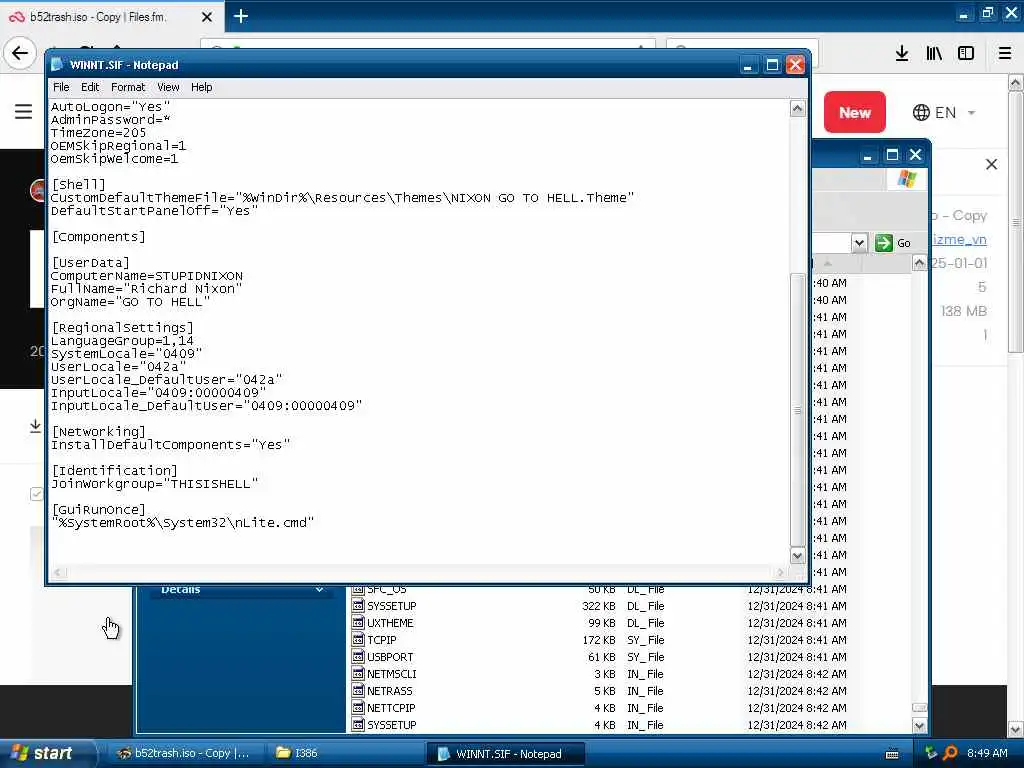
Task: Click the TCPIP file name
Action: [x=381, y=640]
